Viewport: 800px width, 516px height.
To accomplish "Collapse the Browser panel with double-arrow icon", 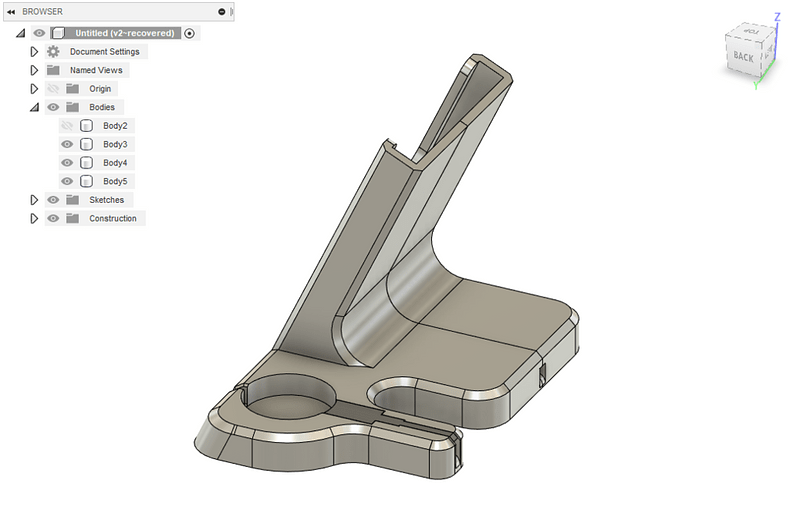I will (11, 12).
